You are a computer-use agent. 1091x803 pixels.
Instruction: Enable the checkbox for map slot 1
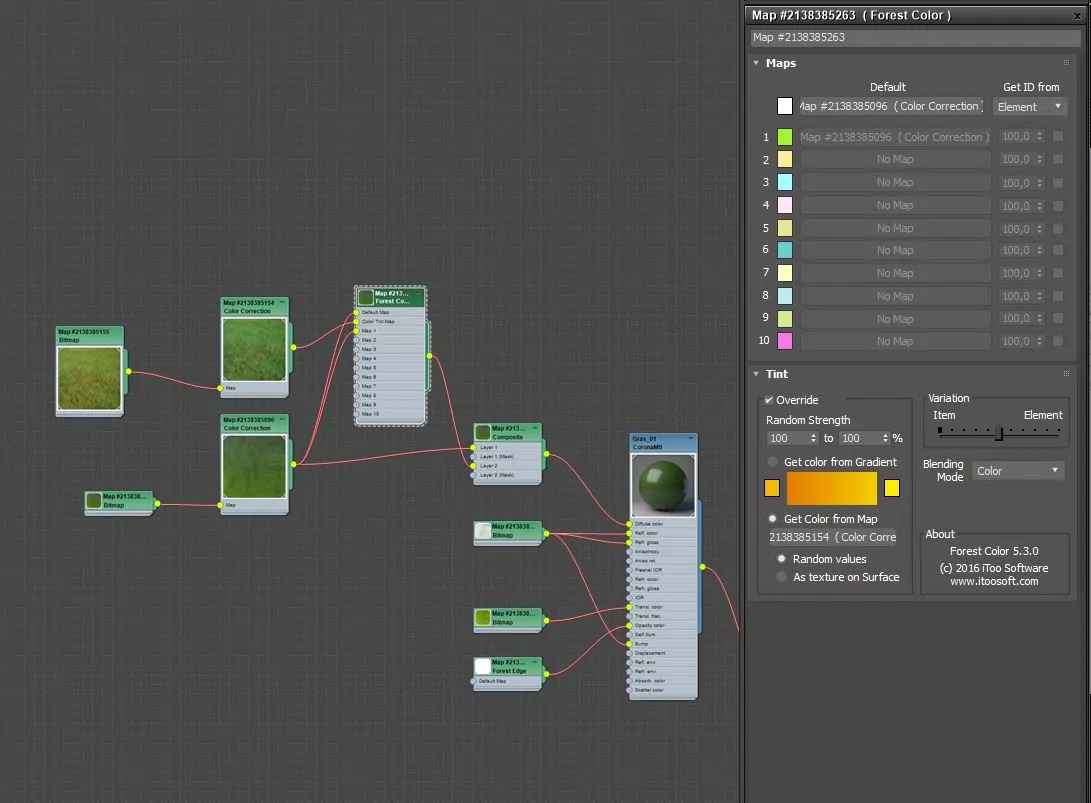(x=1058, y=137)
